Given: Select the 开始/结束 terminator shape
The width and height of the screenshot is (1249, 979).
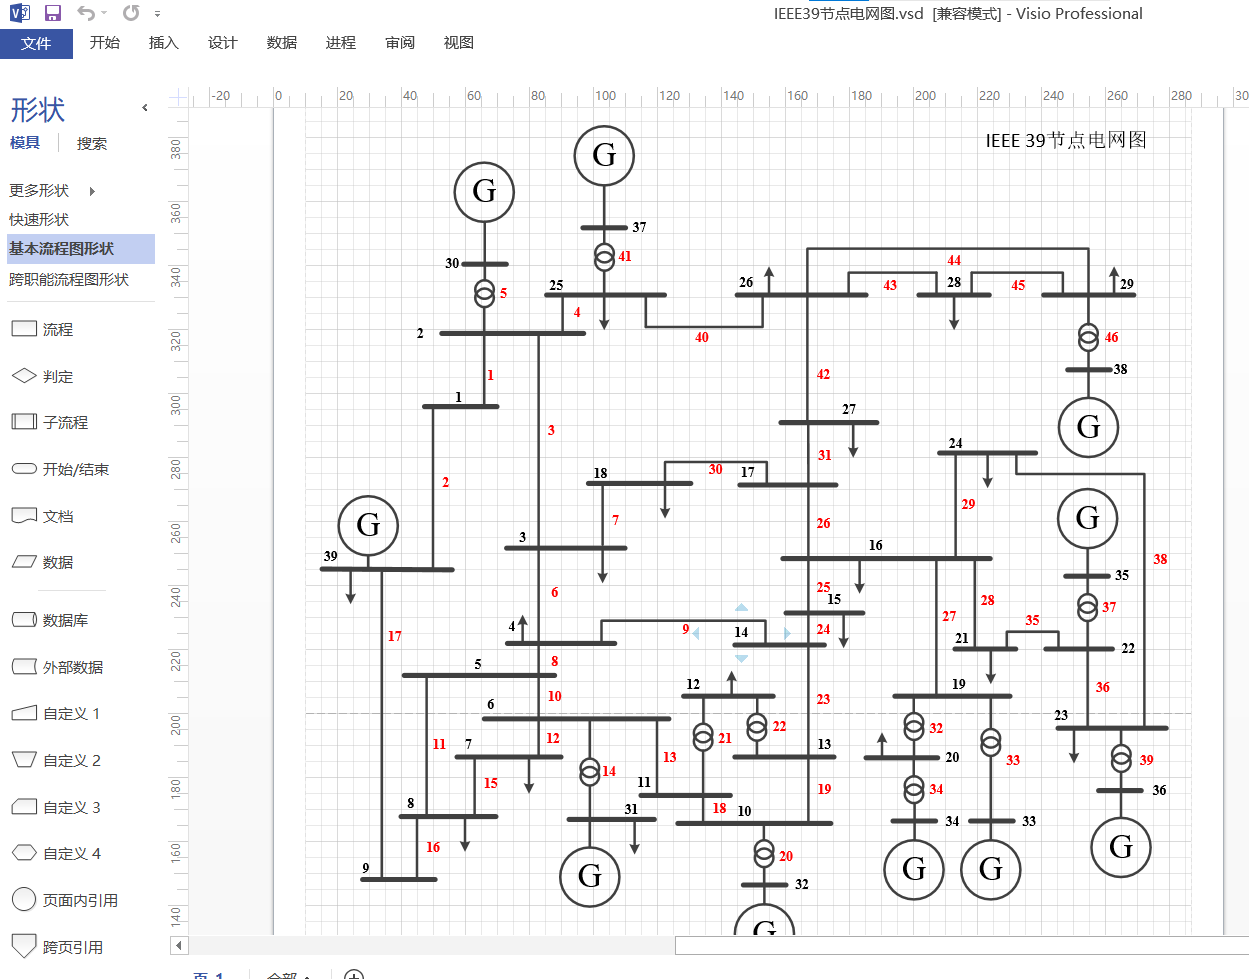Looking at the screenshot, I should (x=60, y=469).
